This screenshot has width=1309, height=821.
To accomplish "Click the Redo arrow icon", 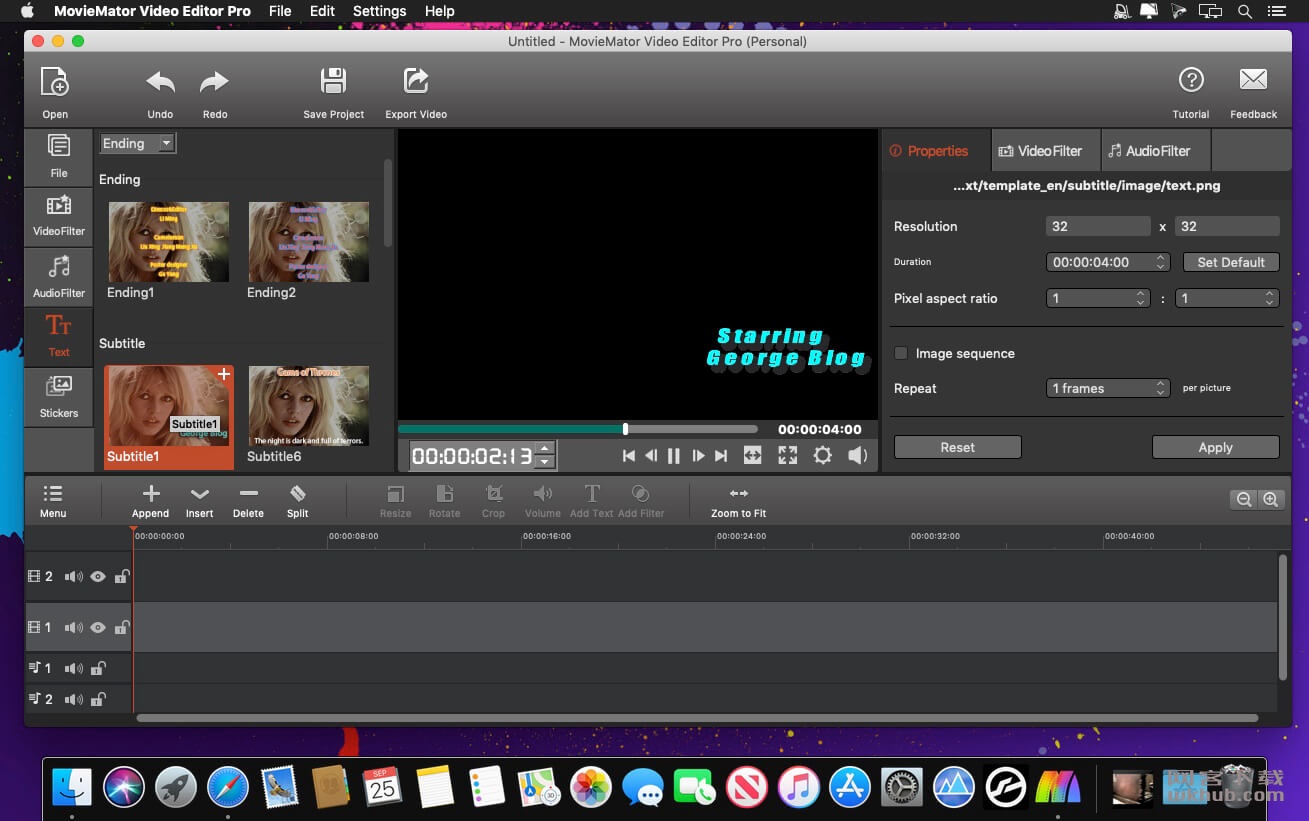I will (214, 83).
